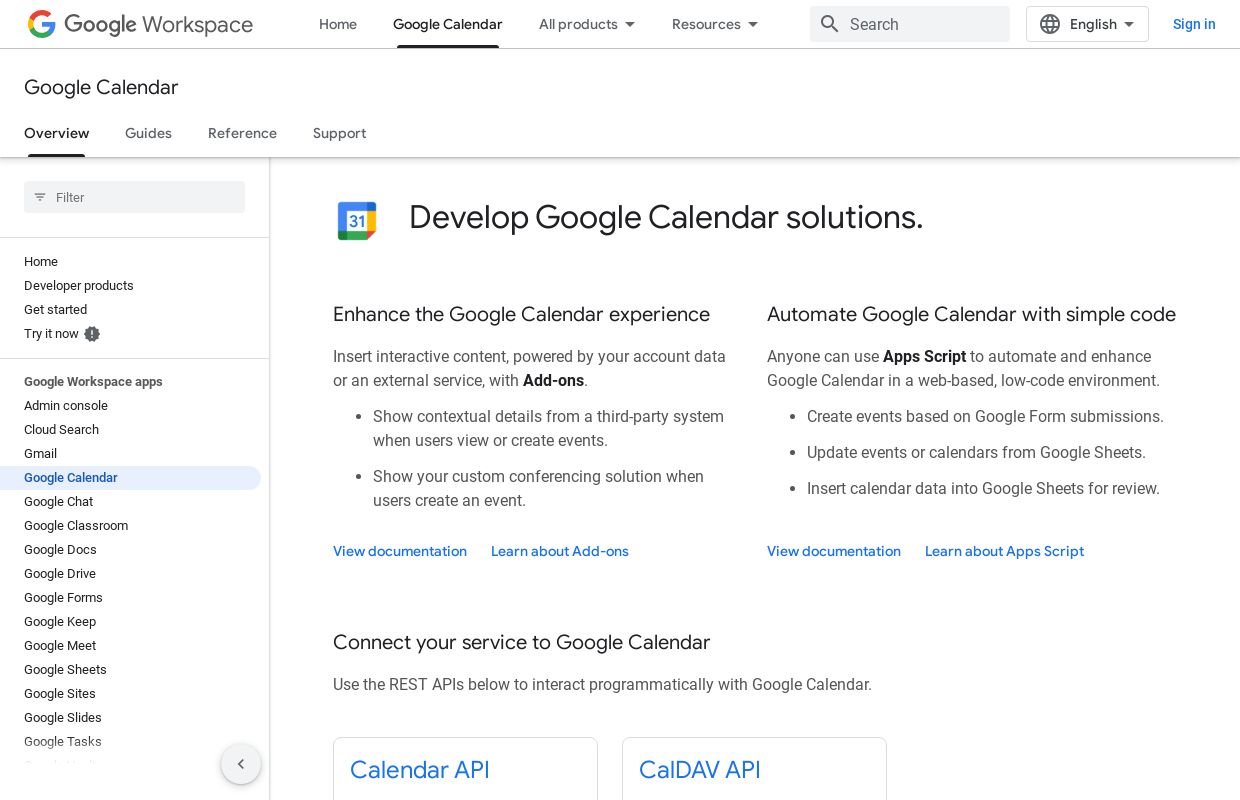Click the bold 'Add-ons' text

coord(553,380)
